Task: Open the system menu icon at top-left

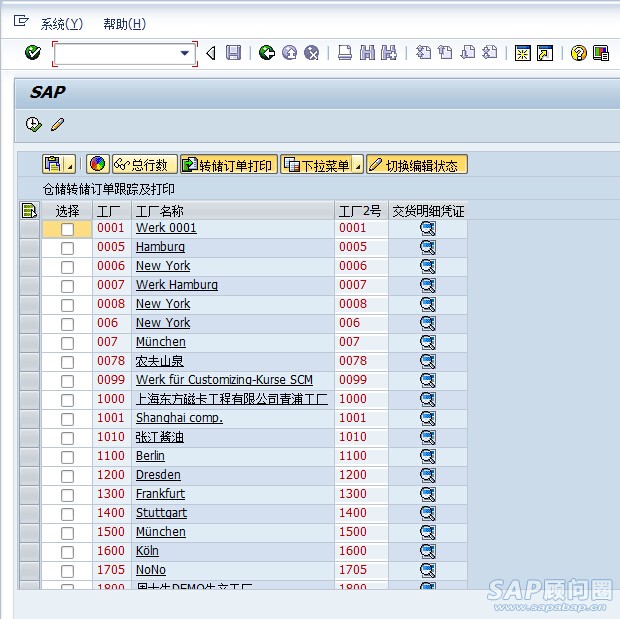Action: pyautogui.click(x=21, y=21)
